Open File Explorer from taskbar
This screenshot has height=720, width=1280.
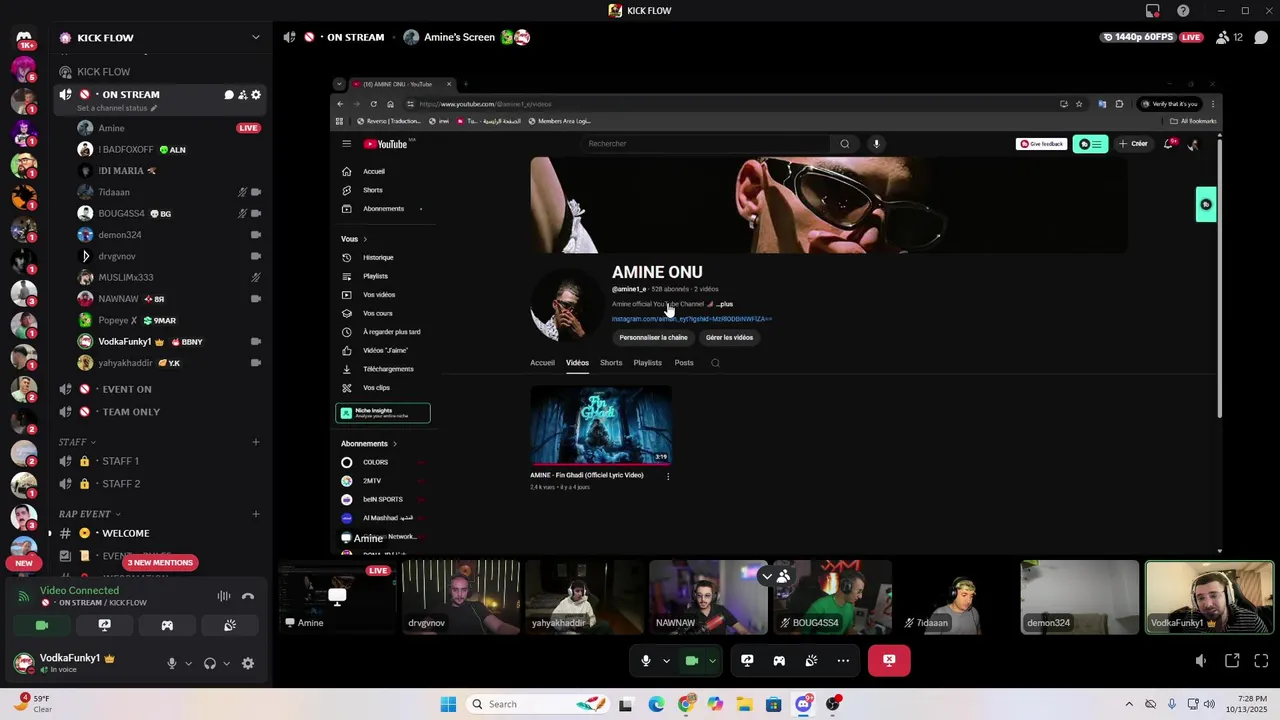[x=744, y=704]
